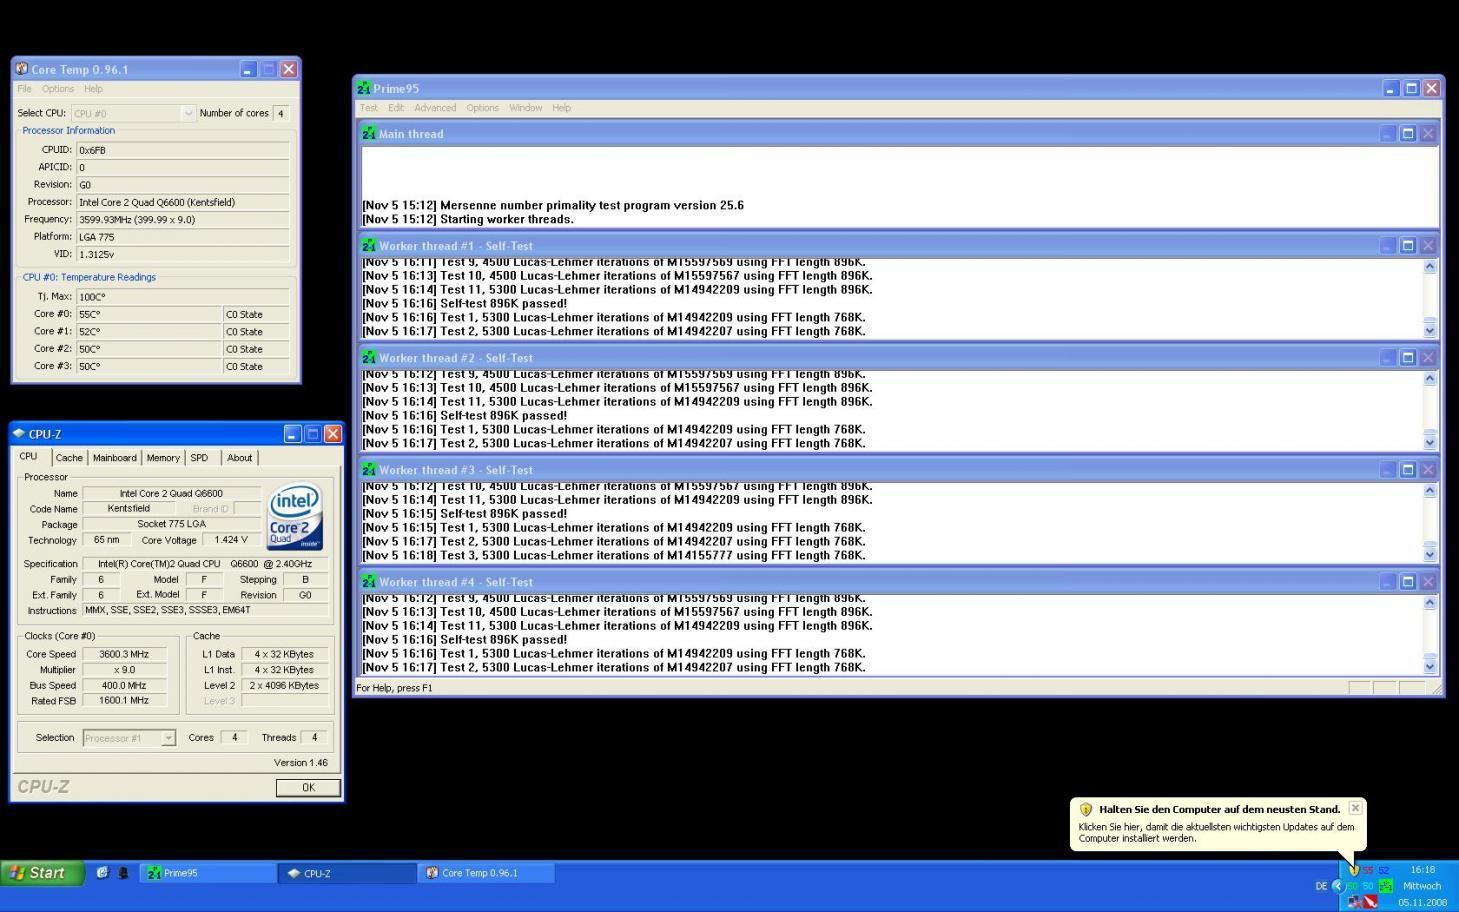Switch to Core Temp 0.96.1 via taskbar button
This screenshot has height=912, width=1459.
[486, 873]
